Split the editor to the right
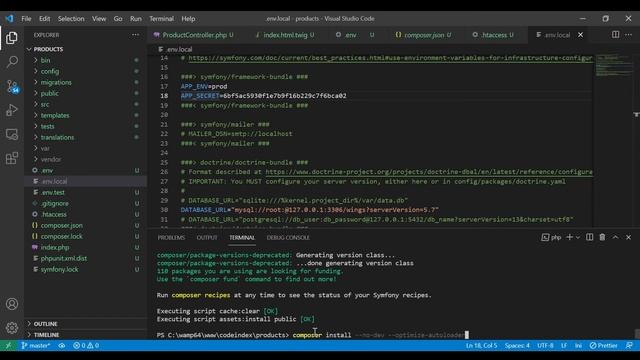Image resolution: width=640 pixels, height=360 pixels. 615,35
